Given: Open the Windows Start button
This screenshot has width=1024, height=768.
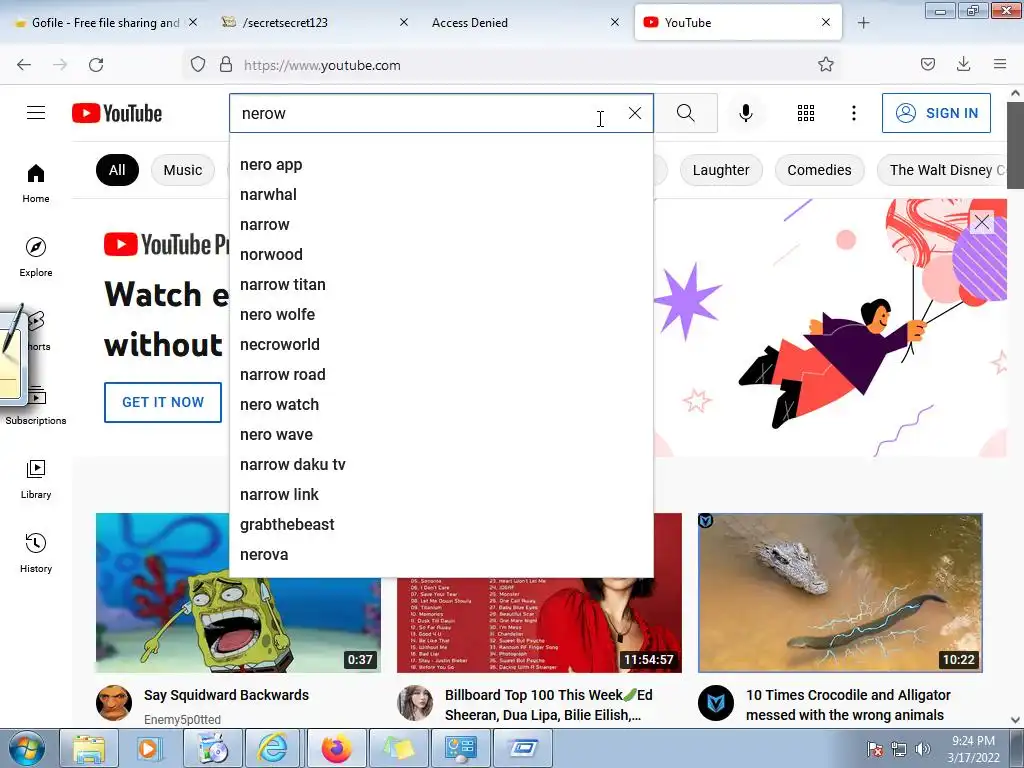Looking at the screenshot, I should [27, 748].
